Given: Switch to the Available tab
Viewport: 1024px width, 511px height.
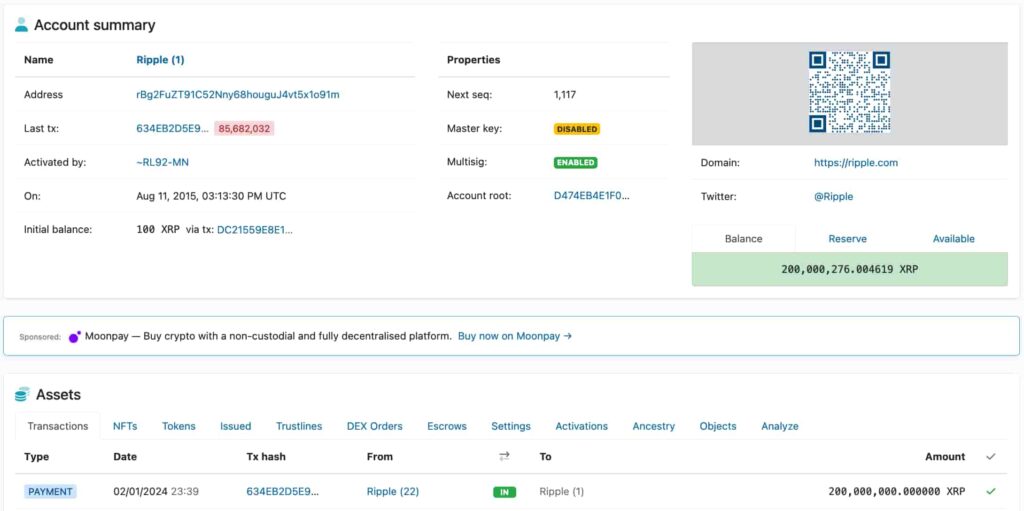Looking at the screenshot, I should coord(953,239).
